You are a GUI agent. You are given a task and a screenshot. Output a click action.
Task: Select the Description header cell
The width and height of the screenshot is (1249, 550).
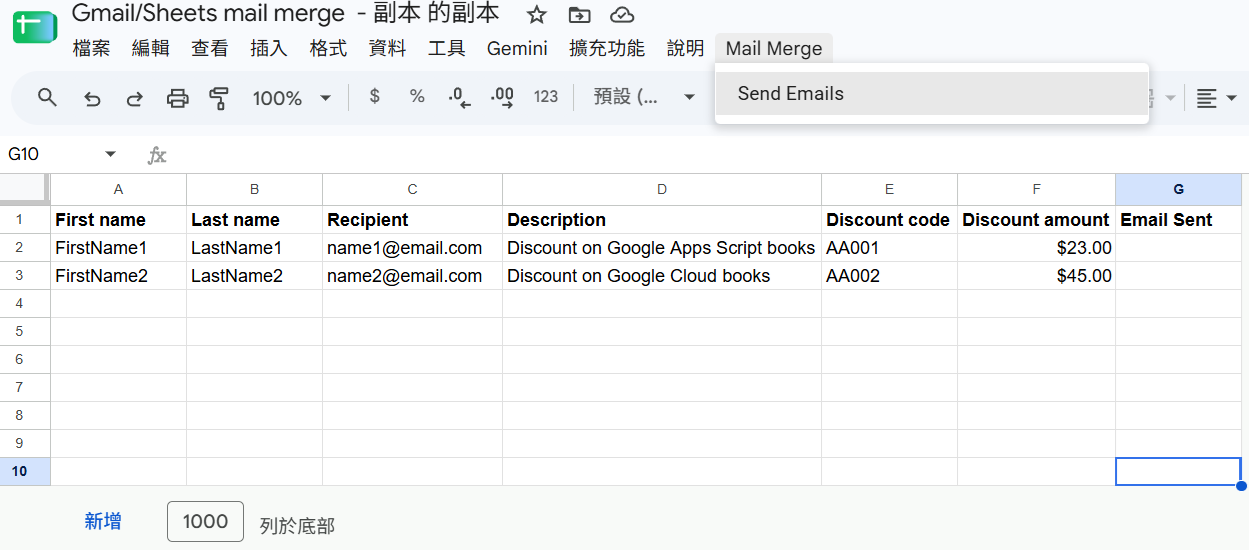coord(662,220)
